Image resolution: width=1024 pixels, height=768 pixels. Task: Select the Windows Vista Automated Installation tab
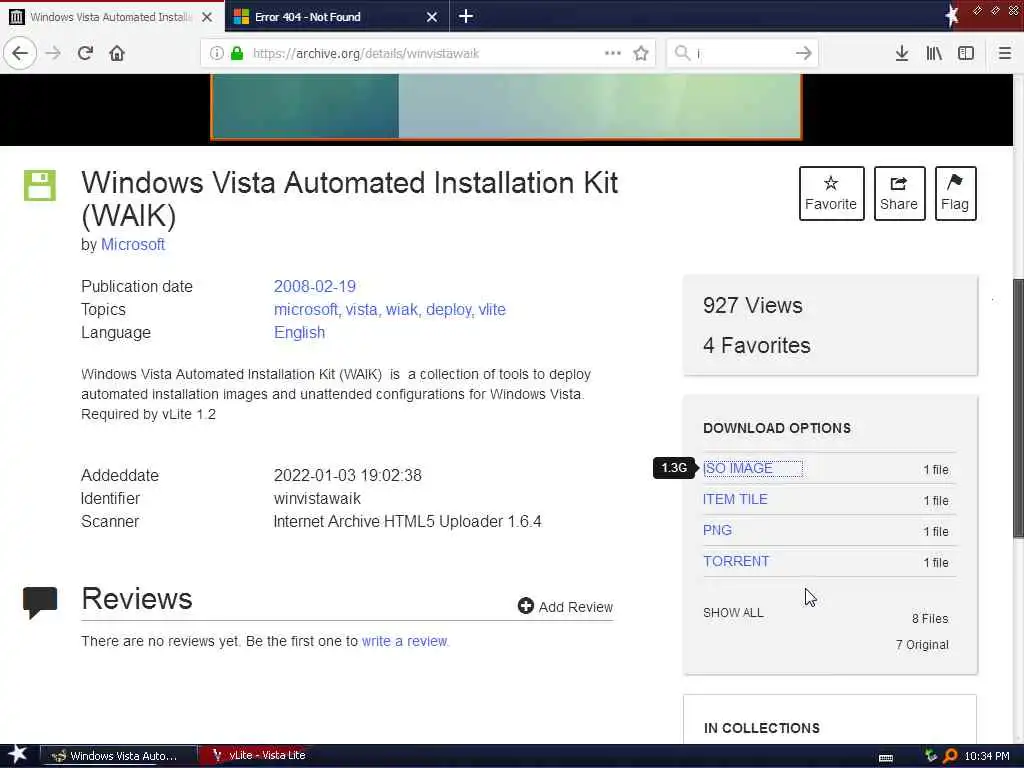click(112, 16)
